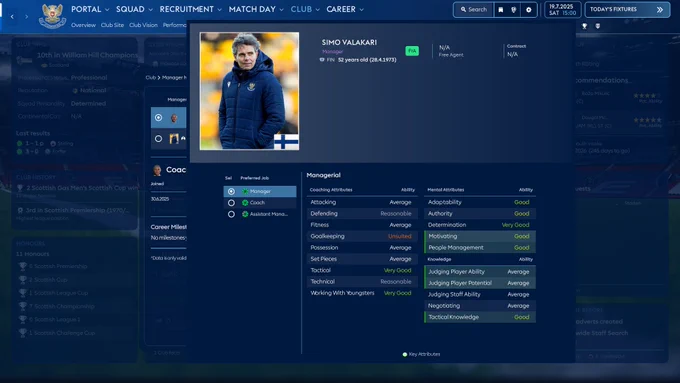This screenshot has width=680, height=383.
Task: Click the Negotiating attribute row
Action: click(479, 306)
